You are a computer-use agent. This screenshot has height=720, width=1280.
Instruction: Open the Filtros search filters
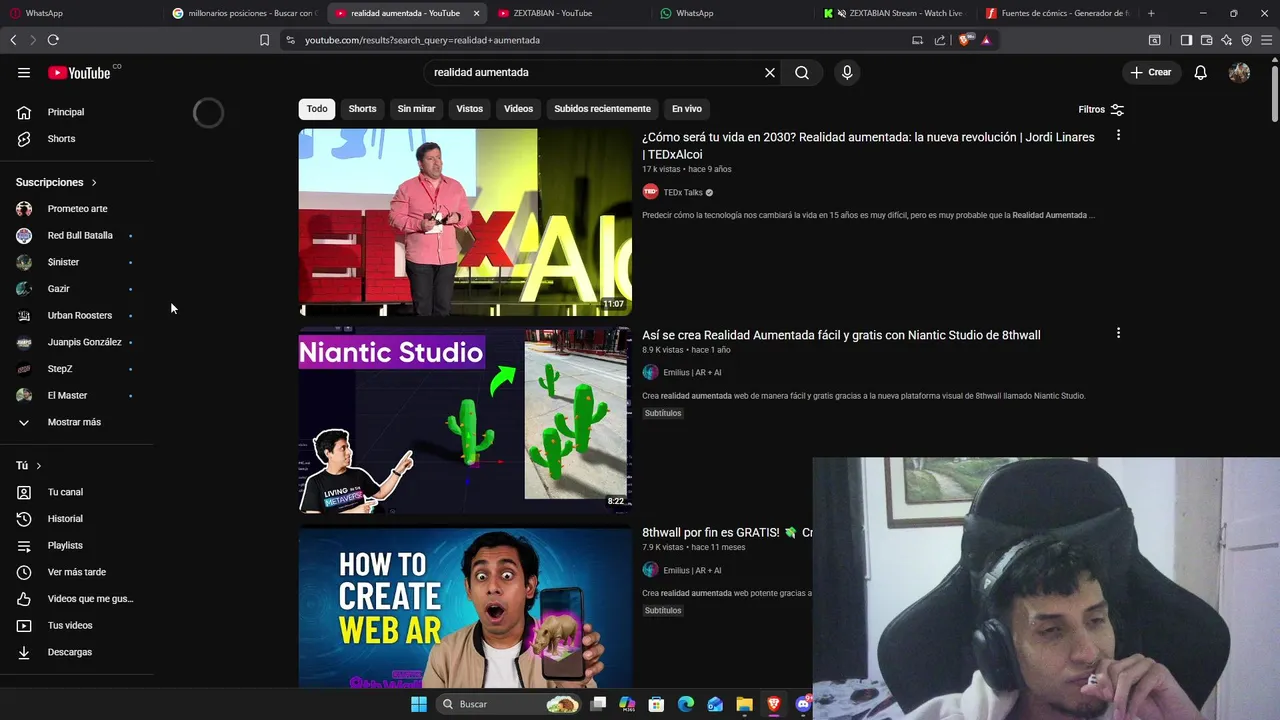[1101, 109]
